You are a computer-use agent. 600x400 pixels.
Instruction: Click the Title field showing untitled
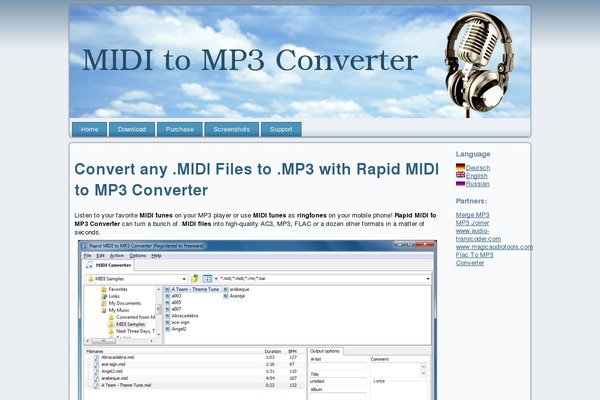(338, 381)
